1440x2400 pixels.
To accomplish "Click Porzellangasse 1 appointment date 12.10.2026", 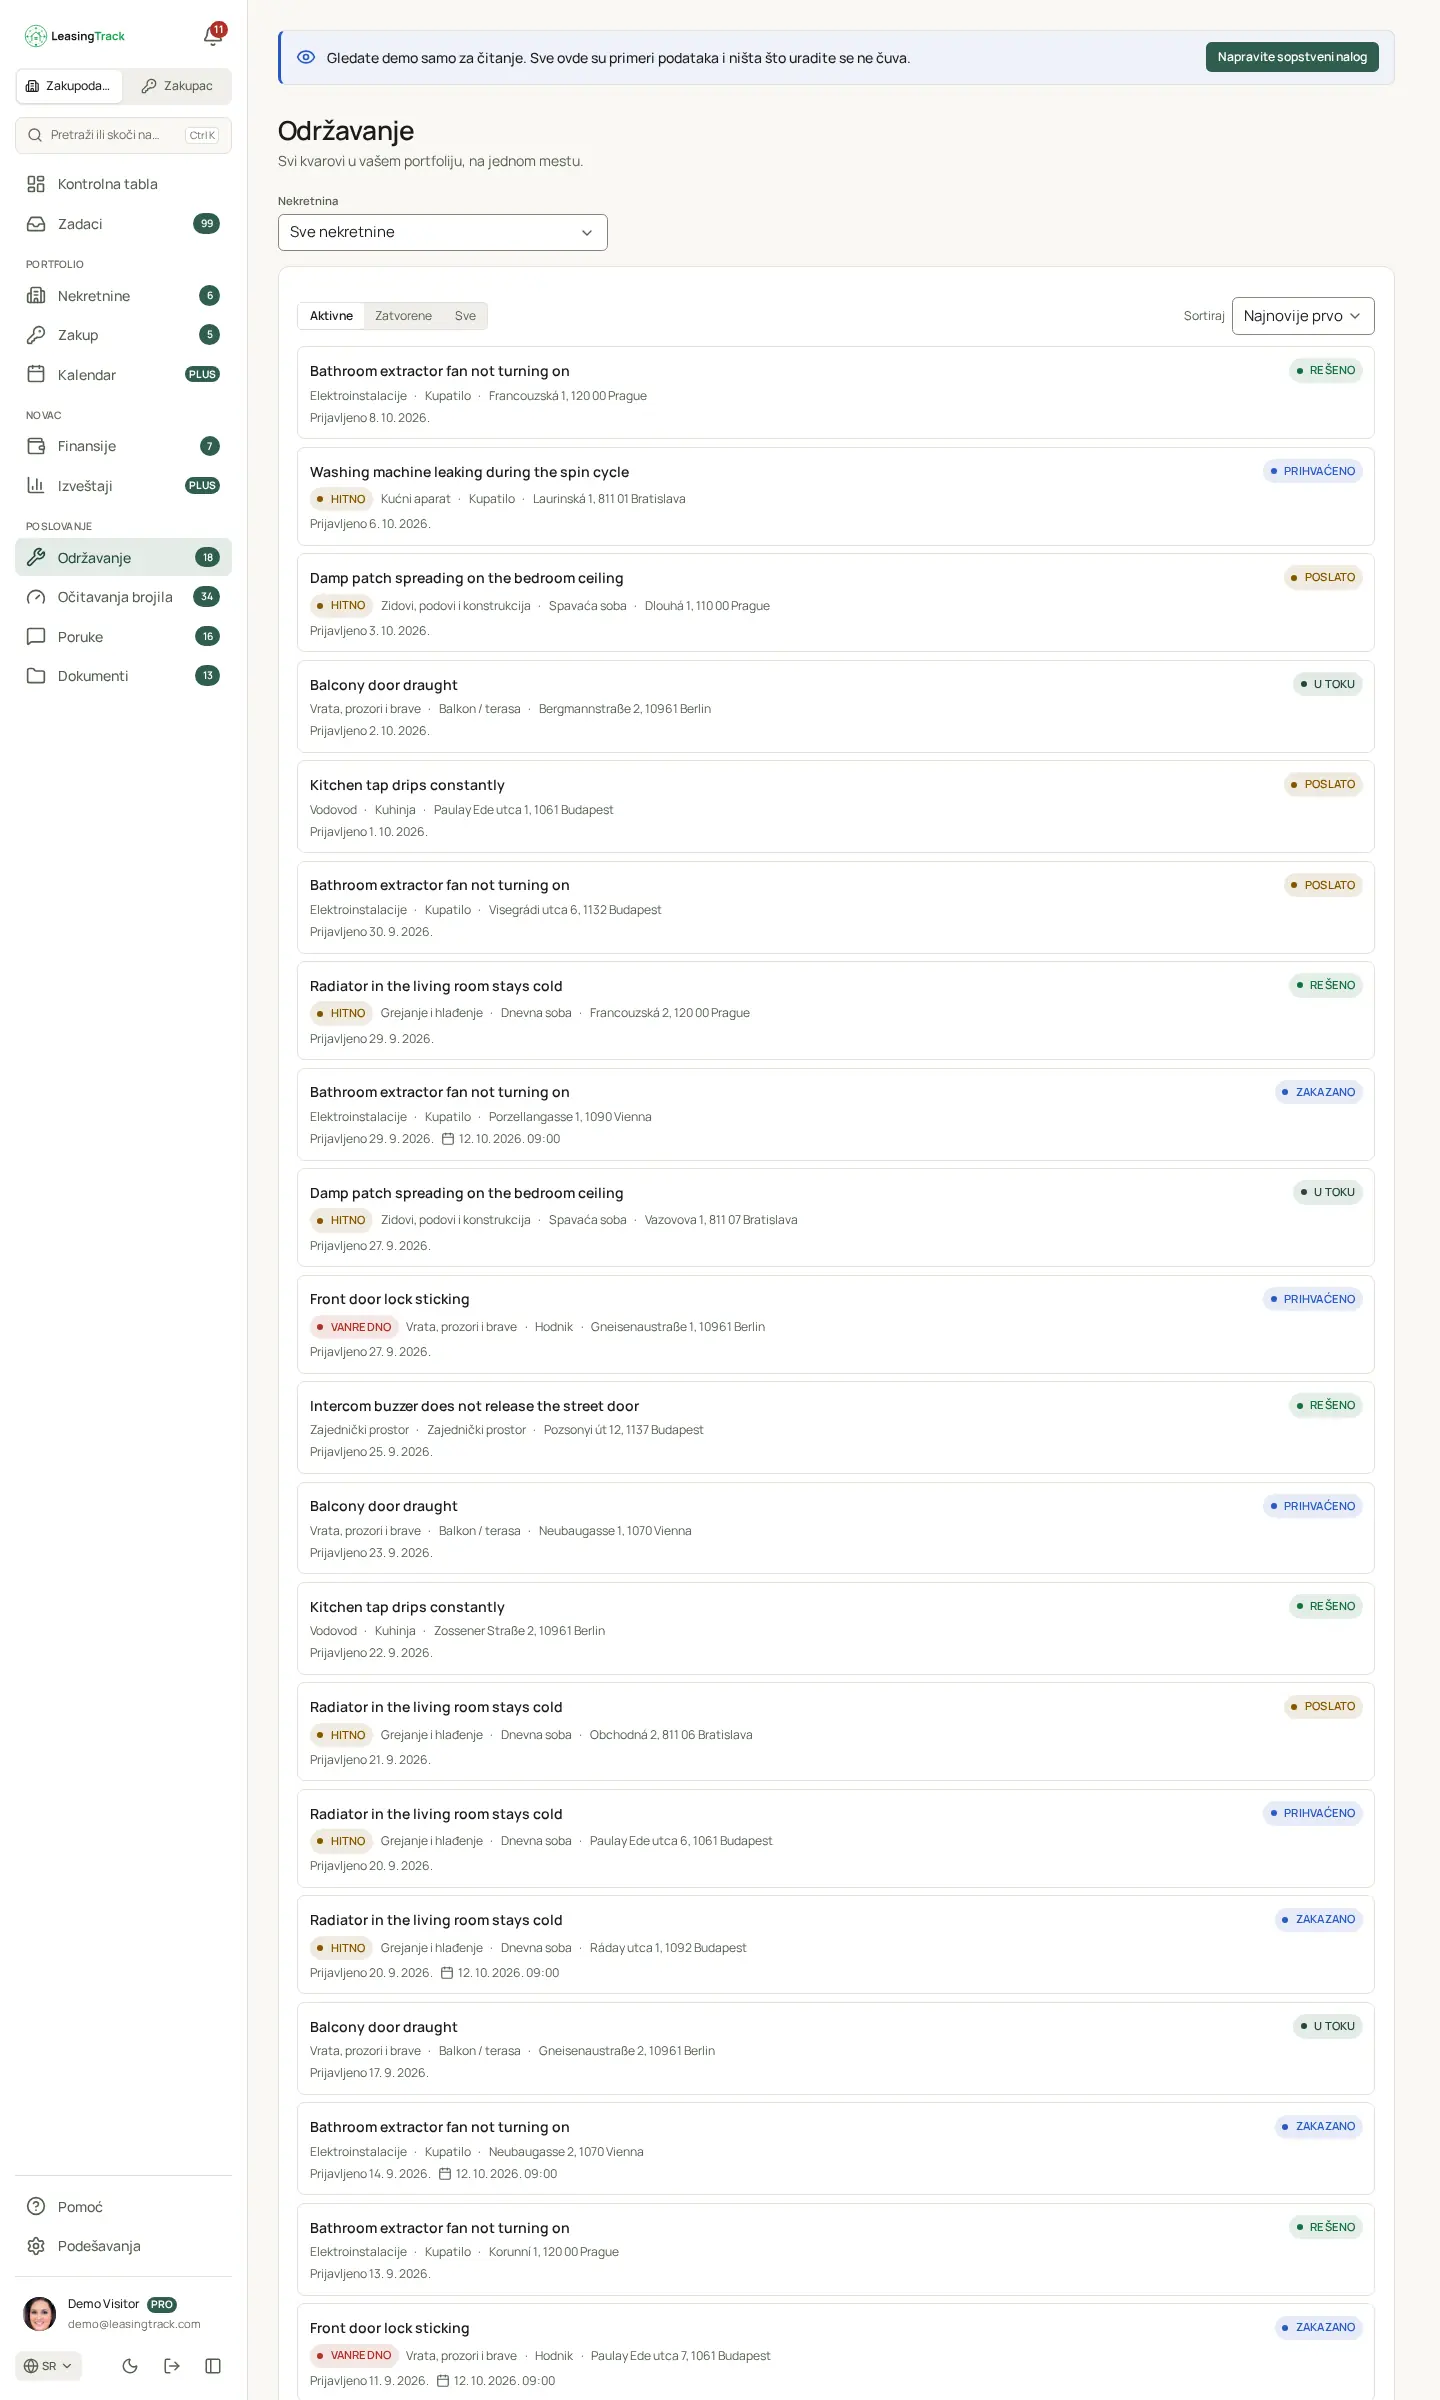I will [x=502, y=1139].
